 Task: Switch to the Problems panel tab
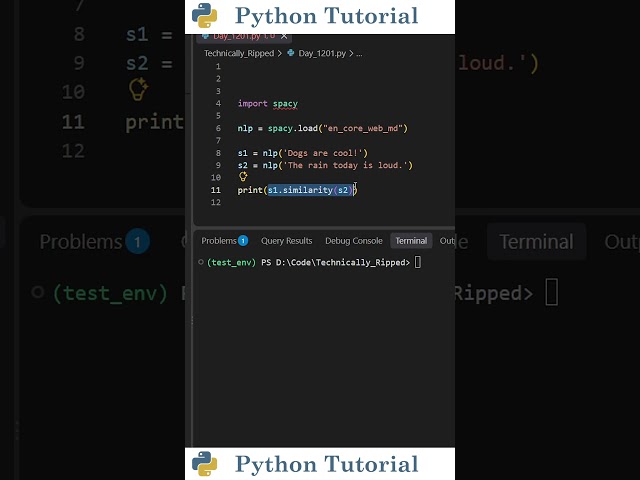coord(219,241)
